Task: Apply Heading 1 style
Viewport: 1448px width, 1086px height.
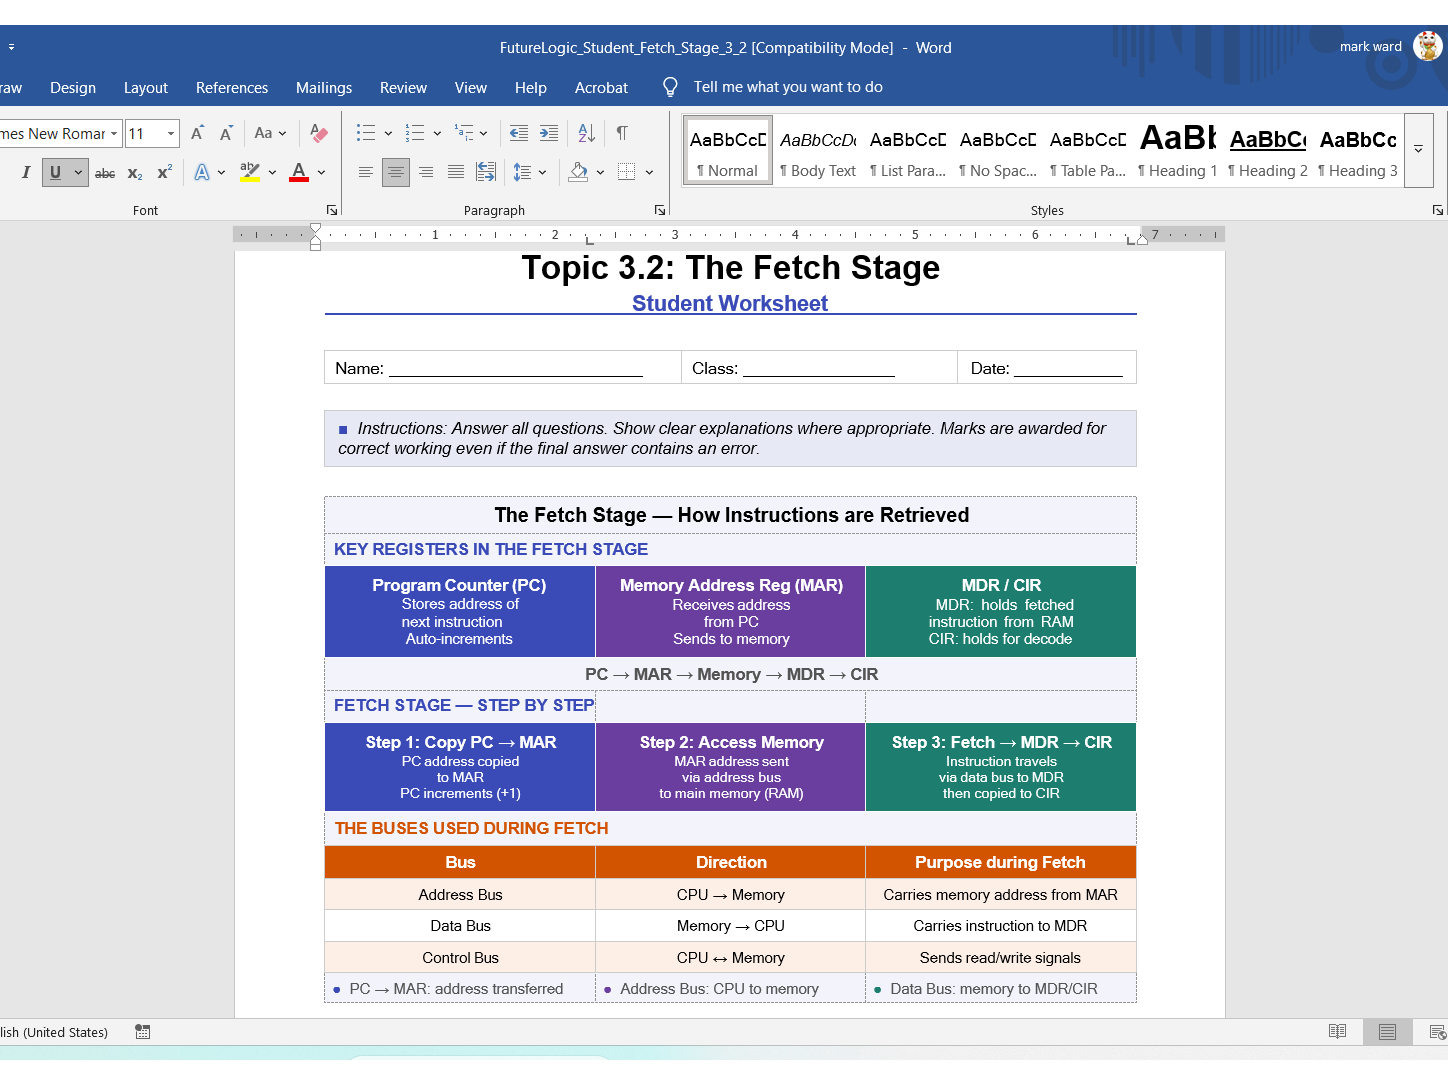Action: (x=1178, y=151)
